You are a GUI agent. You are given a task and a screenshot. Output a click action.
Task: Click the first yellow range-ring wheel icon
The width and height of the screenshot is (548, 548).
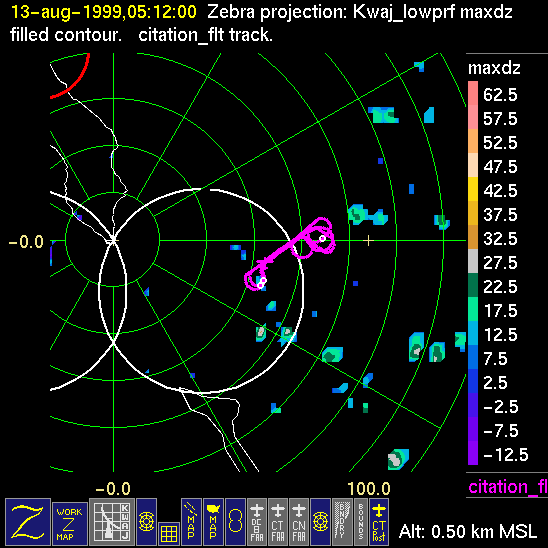click(x=146, y=522)
